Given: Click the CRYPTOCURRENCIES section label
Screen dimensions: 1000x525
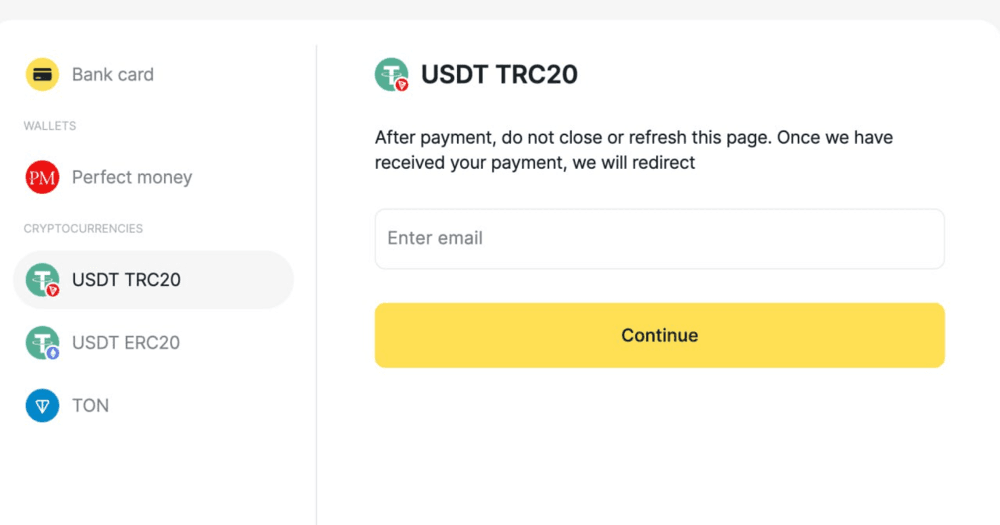Looking at the screenshot, I should pyautogui.click(x=83, y=228).
